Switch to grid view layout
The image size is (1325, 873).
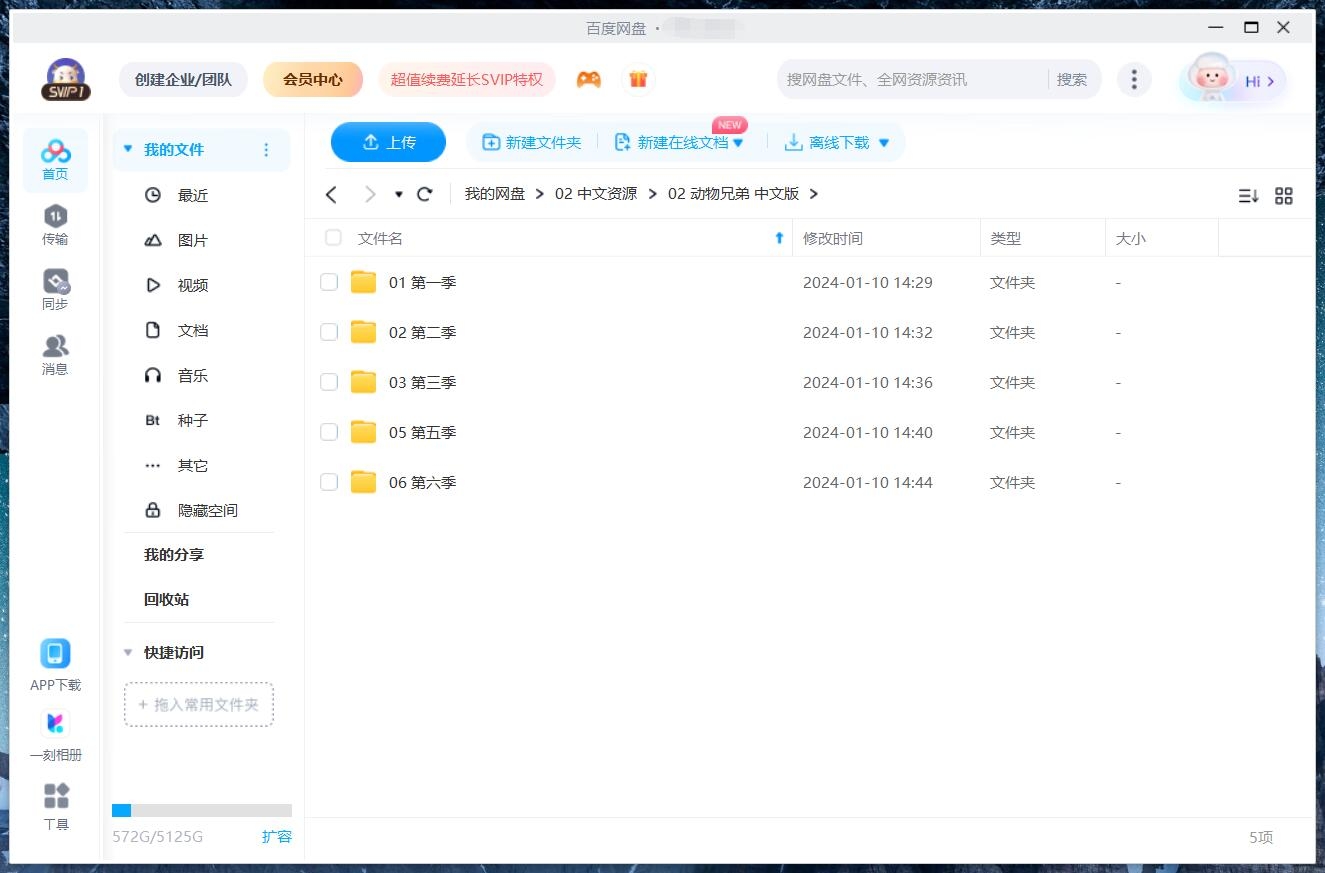coord(1284,196)
